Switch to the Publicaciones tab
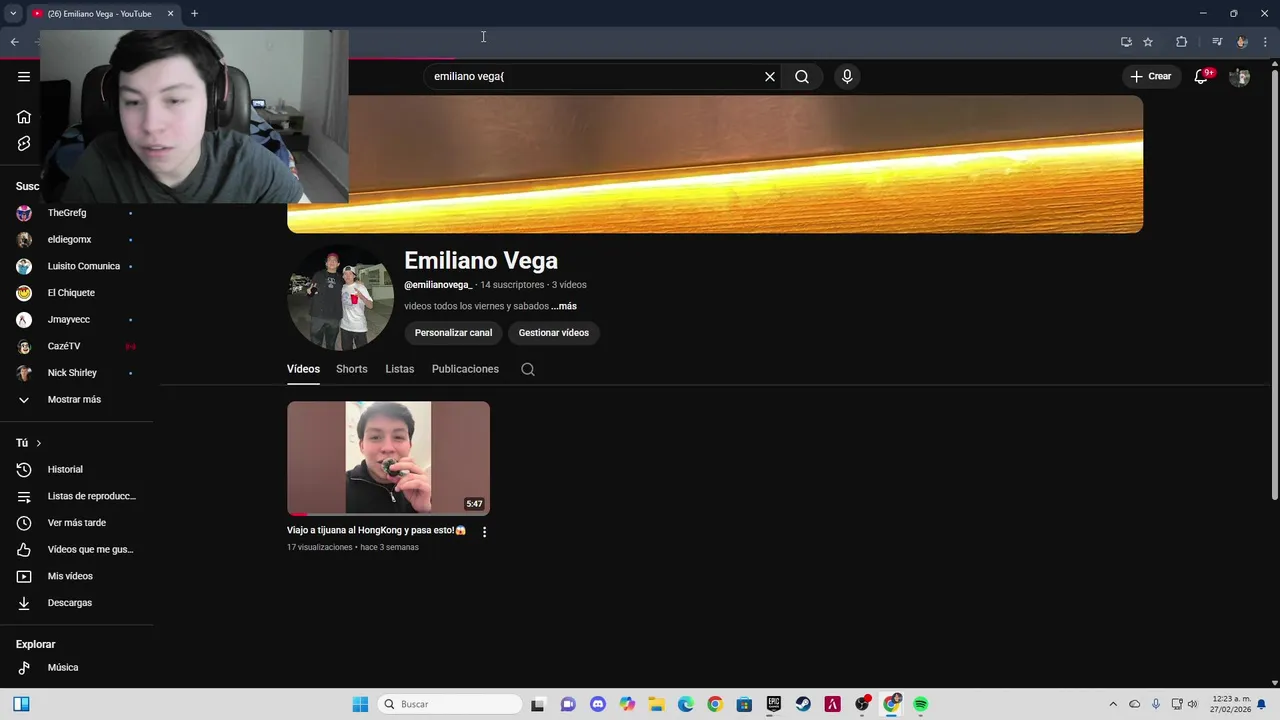The height and width of the screenshot is (720, 1280). pos(465,369)
